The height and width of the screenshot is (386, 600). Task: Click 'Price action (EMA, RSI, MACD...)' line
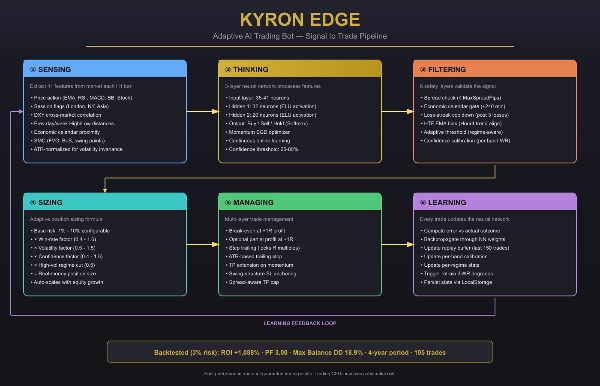[x=82, y=98]
